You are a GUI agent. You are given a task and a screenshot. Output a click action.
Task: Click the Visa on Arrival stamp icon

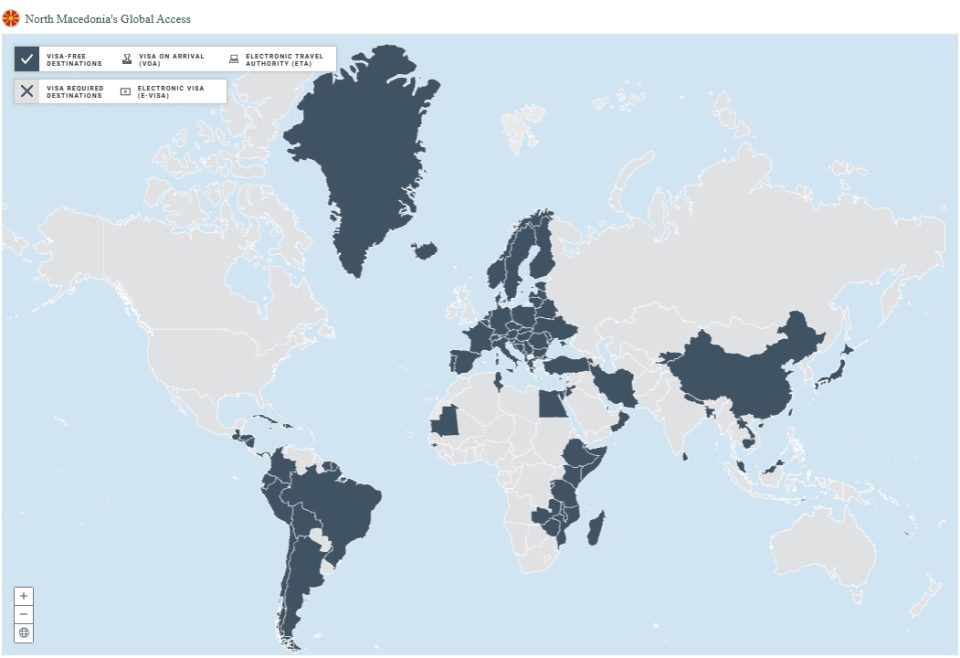point(127,59)
